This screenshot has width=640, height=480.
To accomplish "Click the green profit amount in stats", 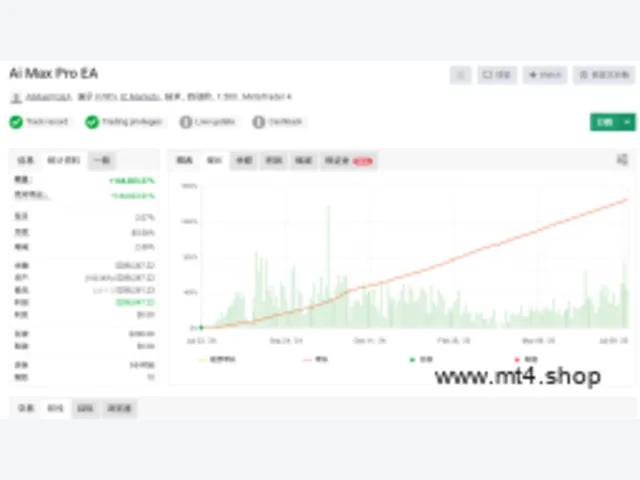I will point(135,302).
